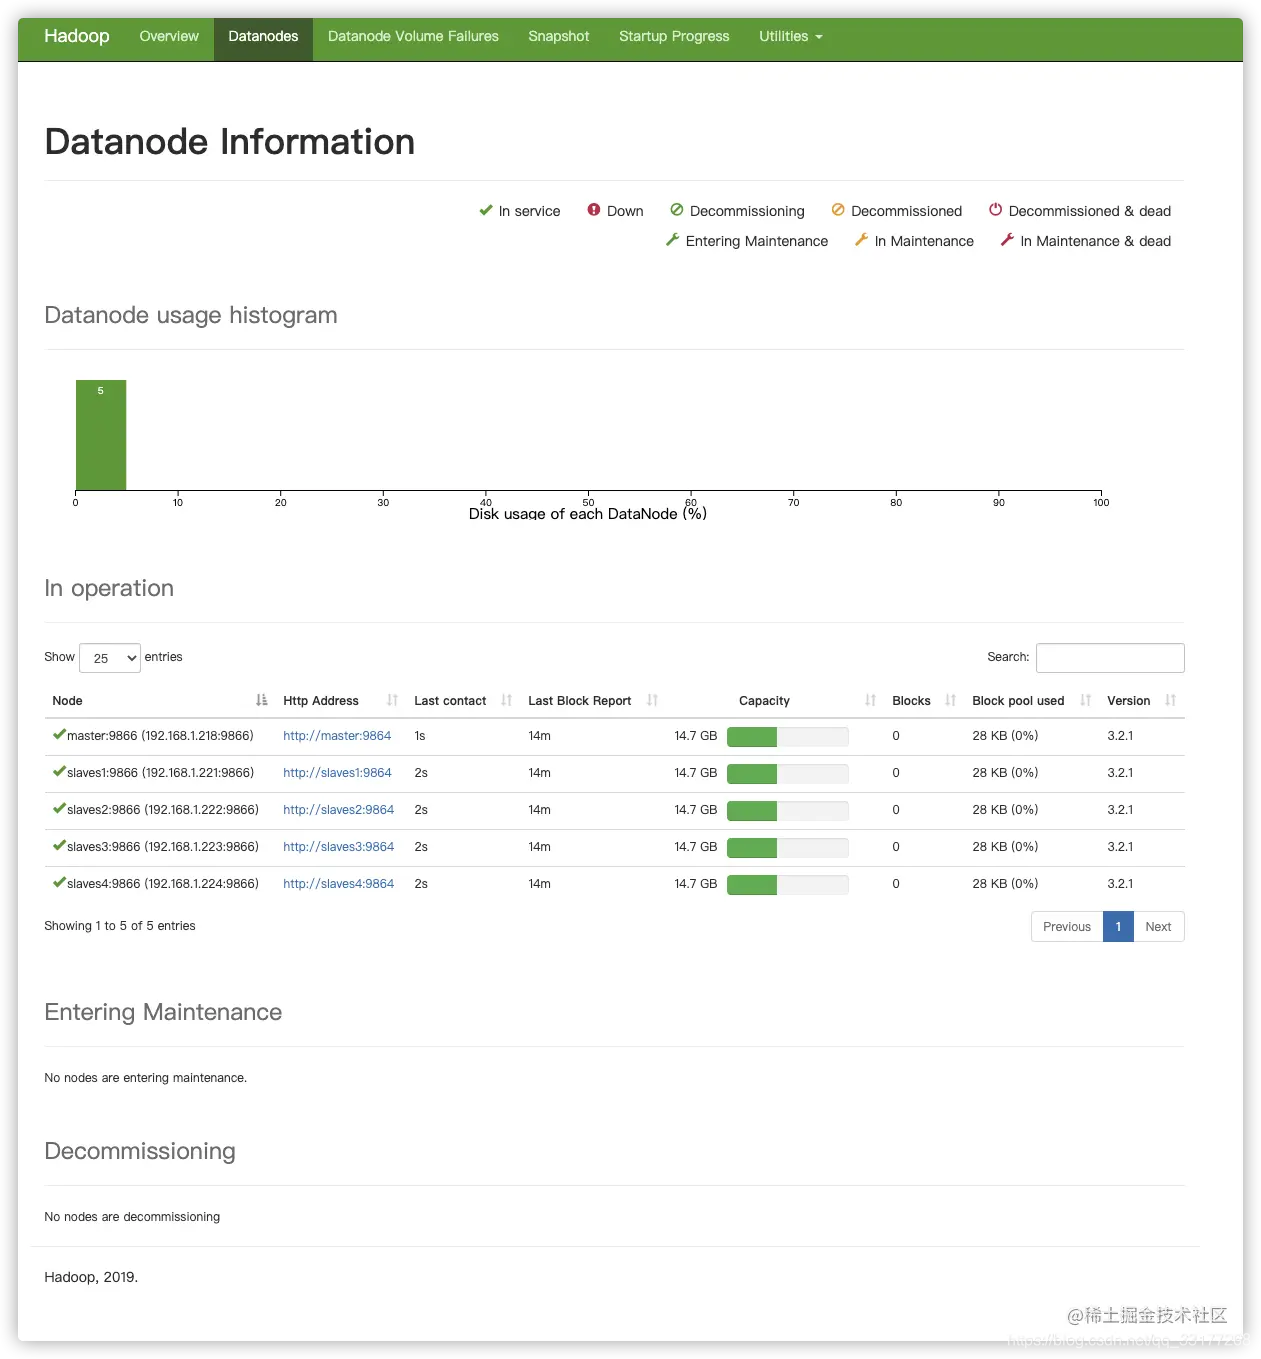The height and width of the screenshot is (1359, 1261).
Task: Sort table by Last Block Report arrow
Action: click(x=653, y=700)
